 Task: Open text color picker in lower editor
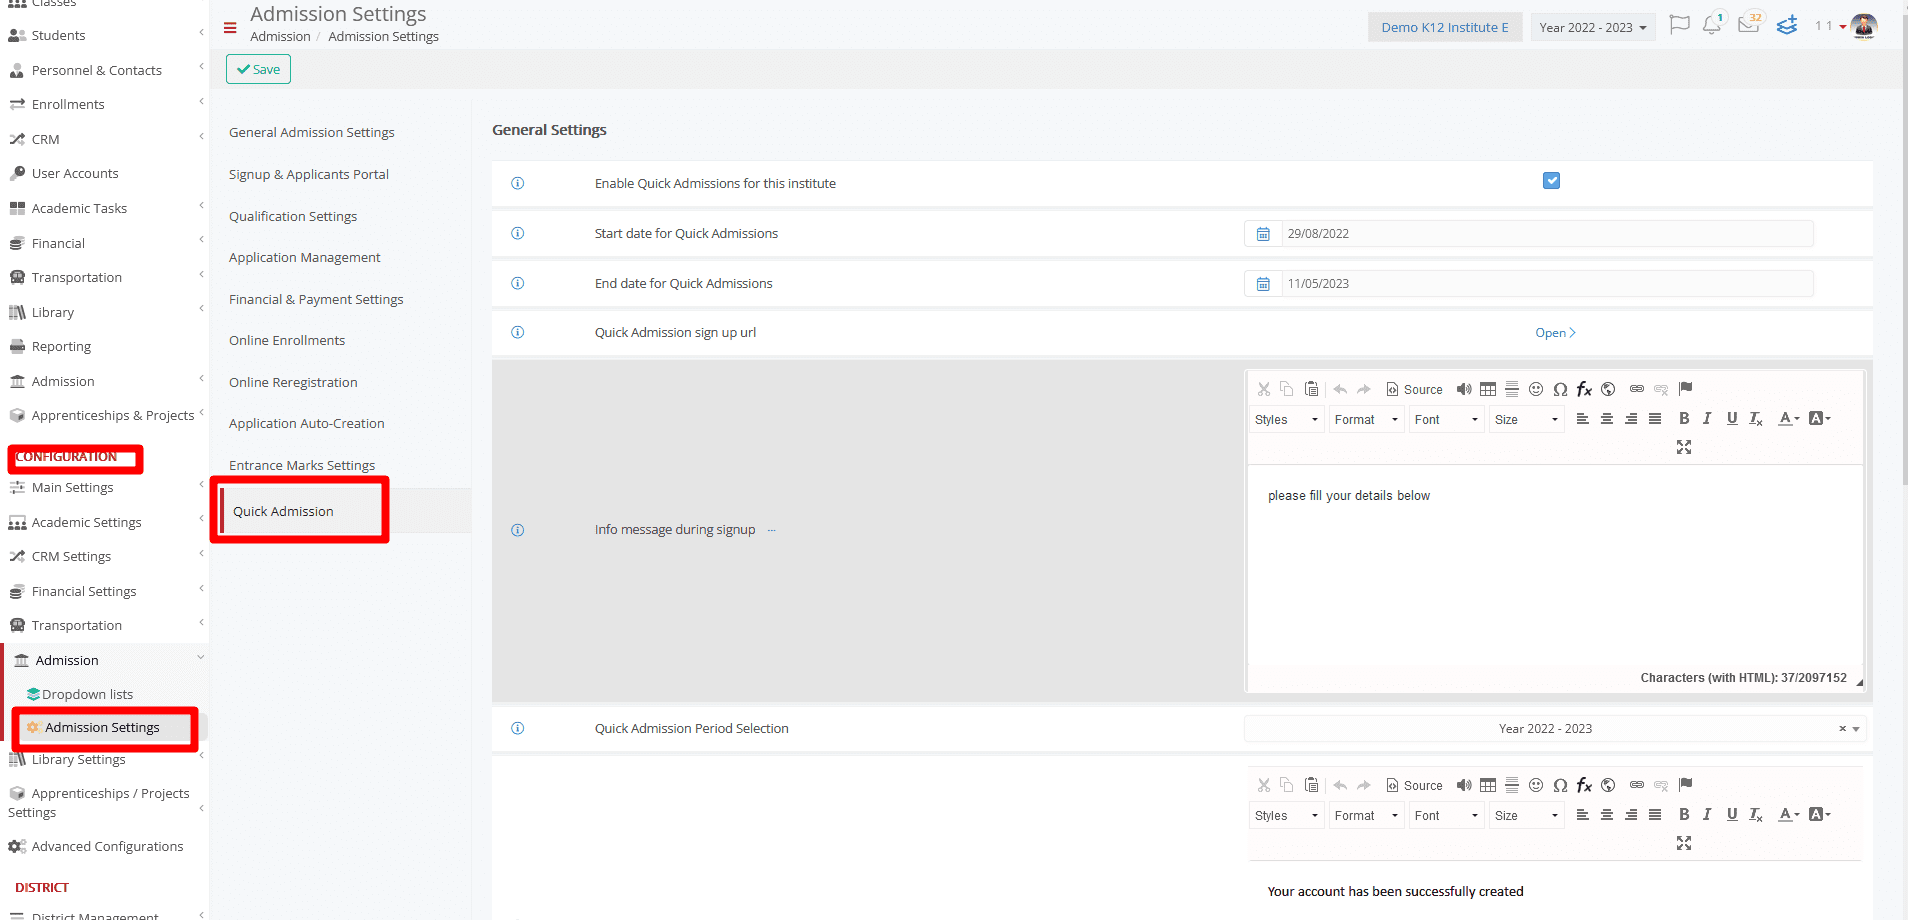(1789, 815)
